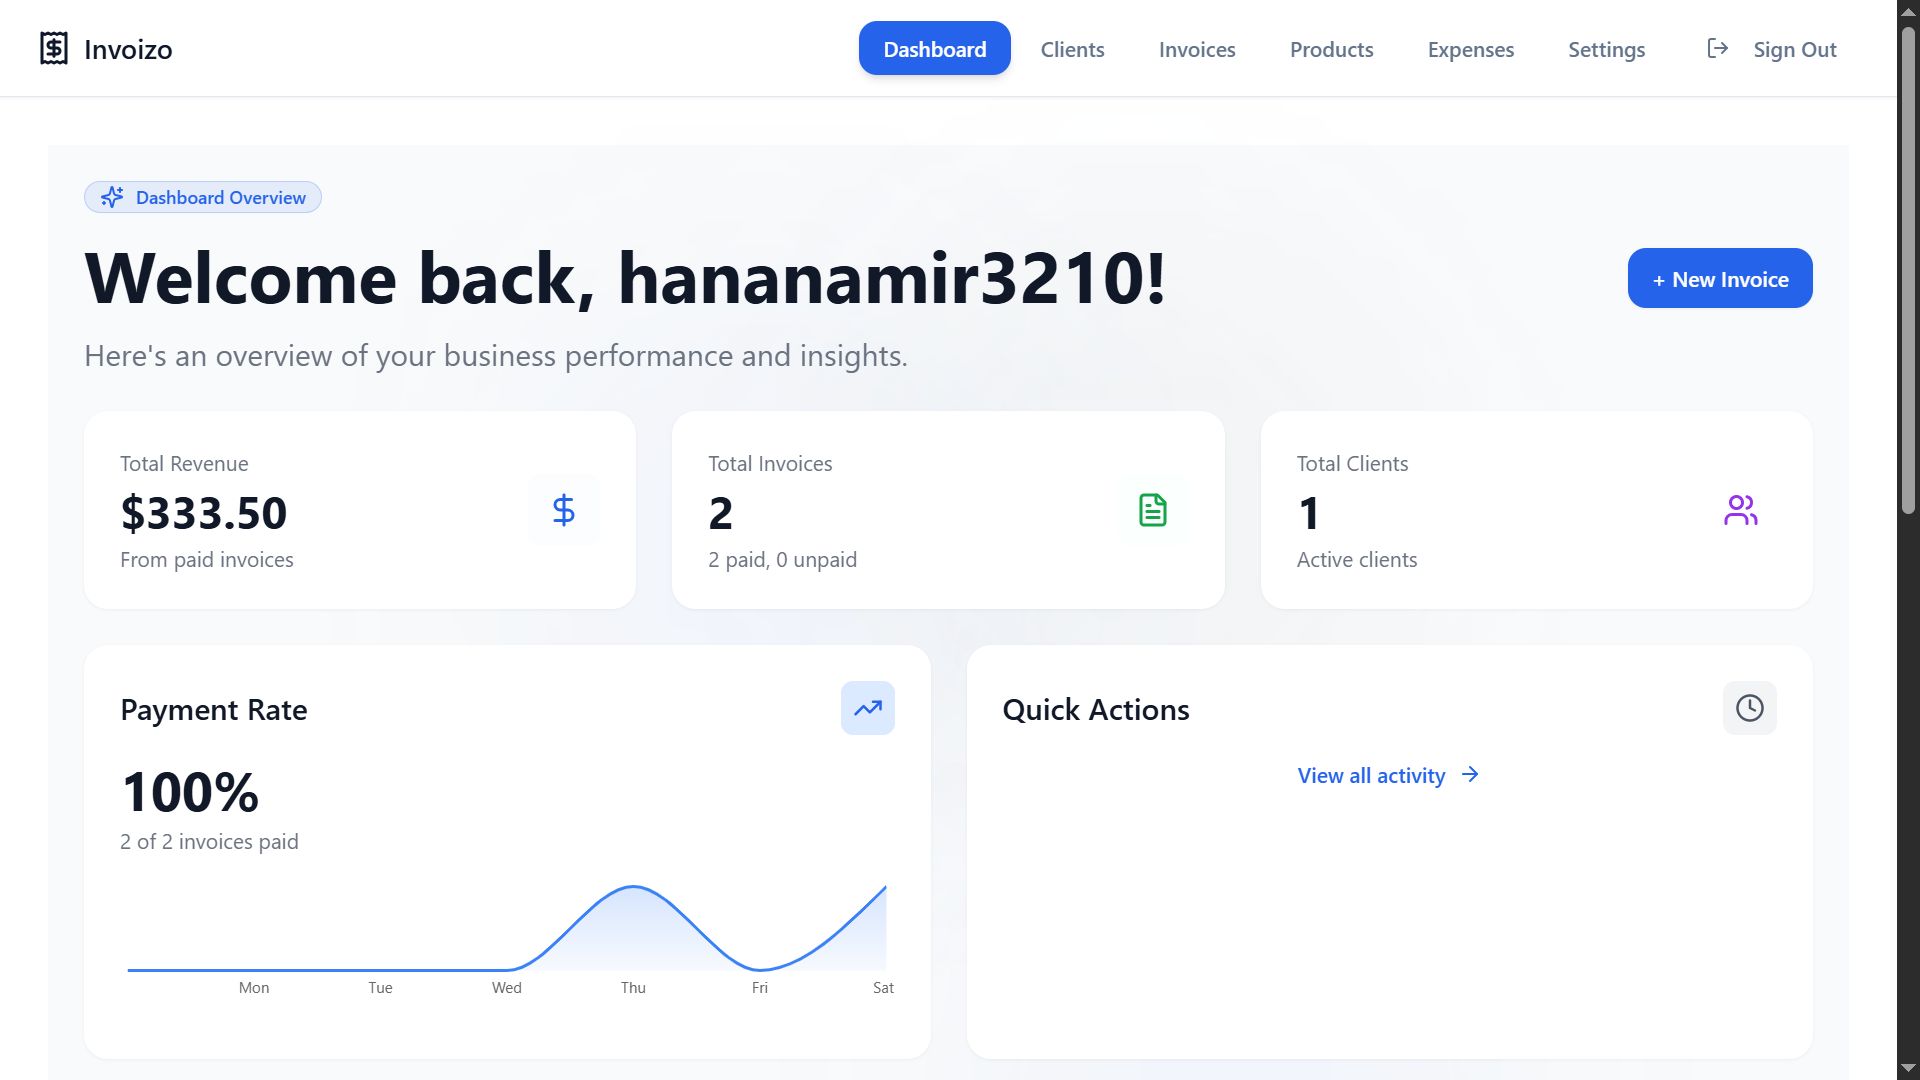
Task: Click the sparkle icon in Dashboard Overview
Action: (112, 197)
